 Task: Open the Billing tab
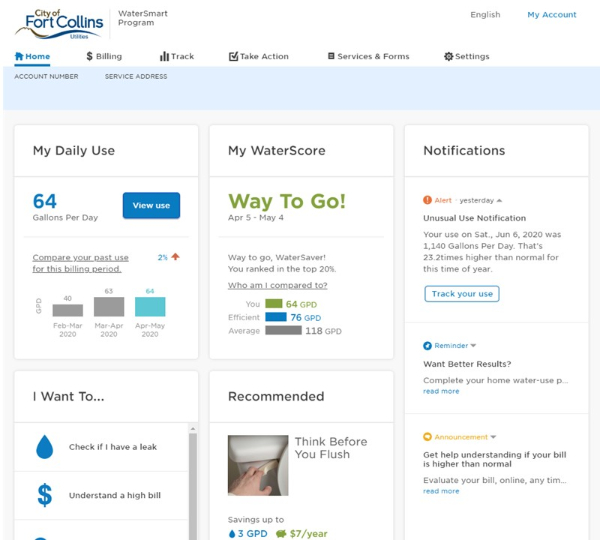(x=104, y=57)
